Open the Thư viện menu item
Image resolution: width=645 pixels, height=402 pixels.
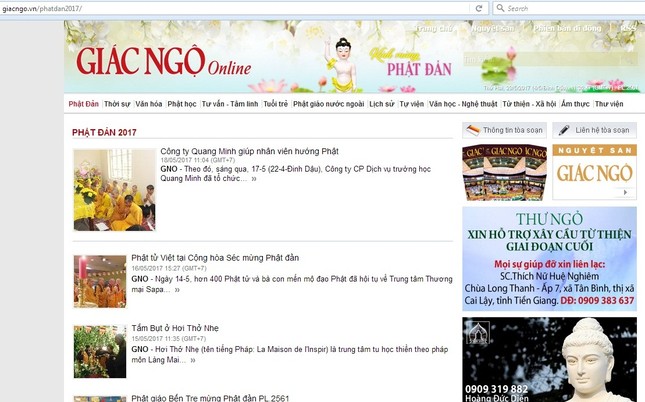click(609, 104)
